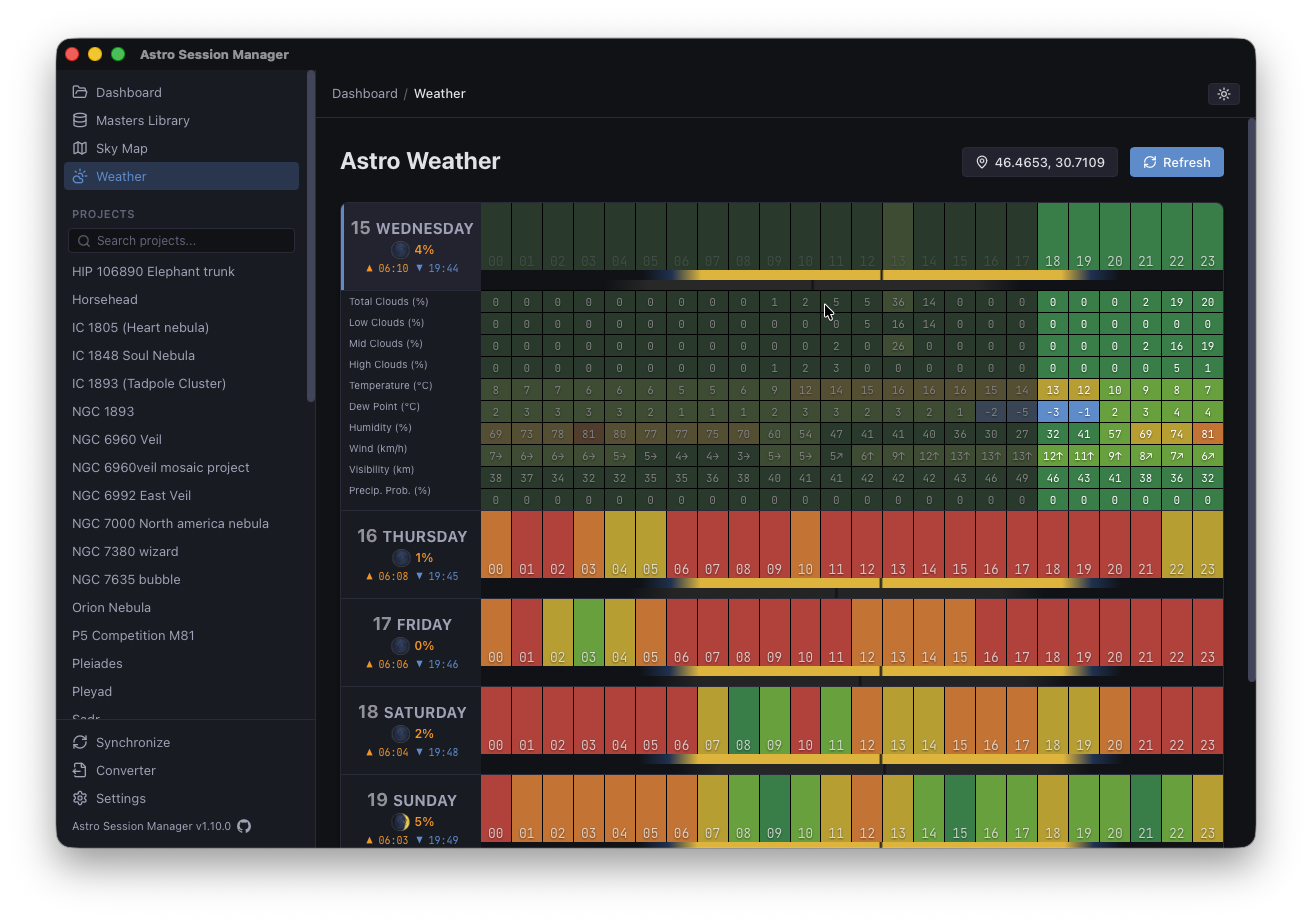The image size is (1312, 922).
Task: Open the Horsehead project
Action: (x=105, y=299)
